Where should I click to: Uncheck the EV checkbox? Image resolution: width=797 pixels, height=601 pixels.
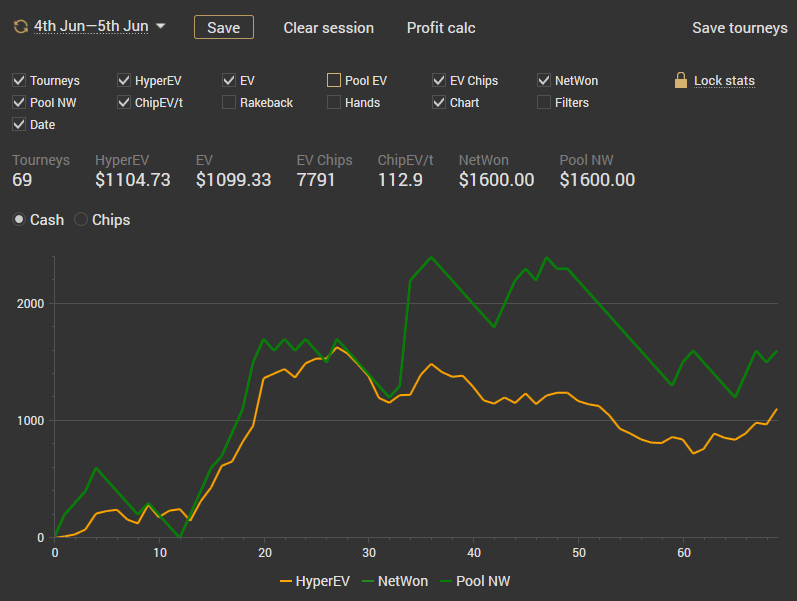click(229, 80)
